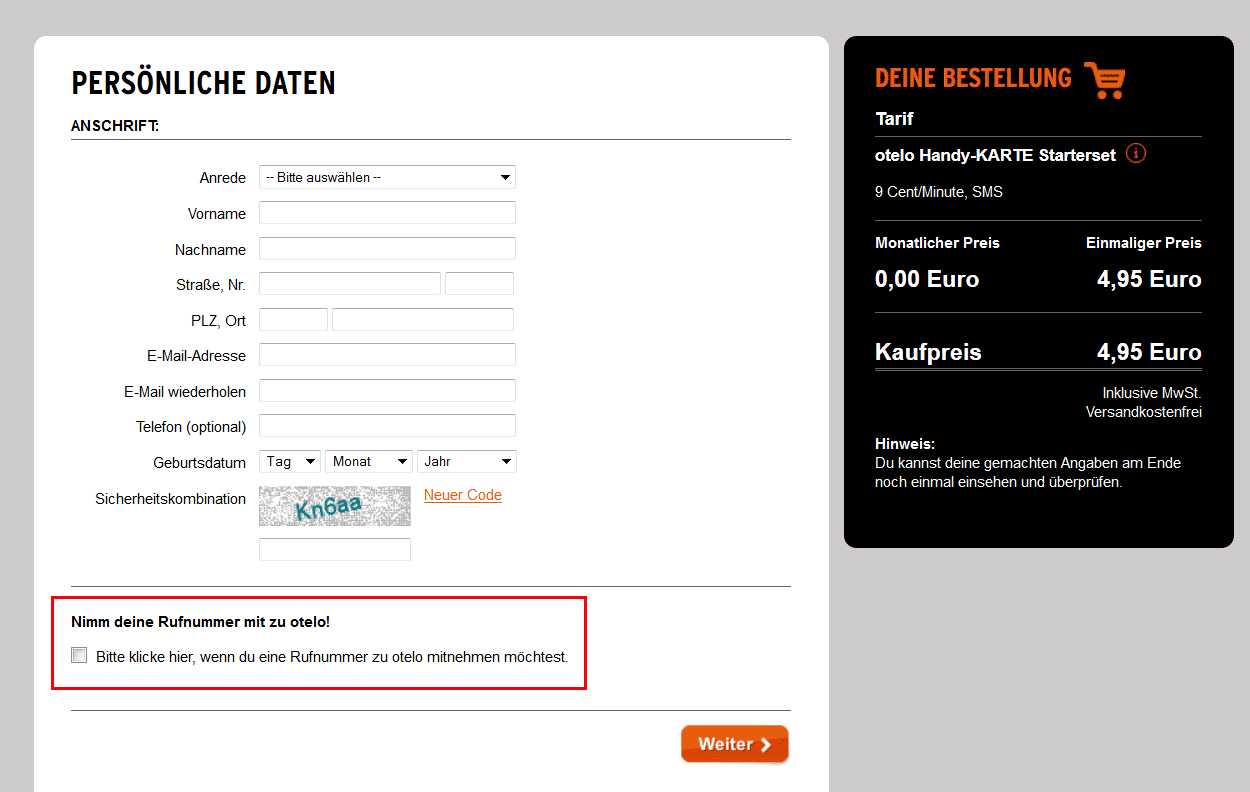Click the "0,00 Euro" monthly price
The height and width of the screenshot is (792, 1250).
tap(927, 279)
